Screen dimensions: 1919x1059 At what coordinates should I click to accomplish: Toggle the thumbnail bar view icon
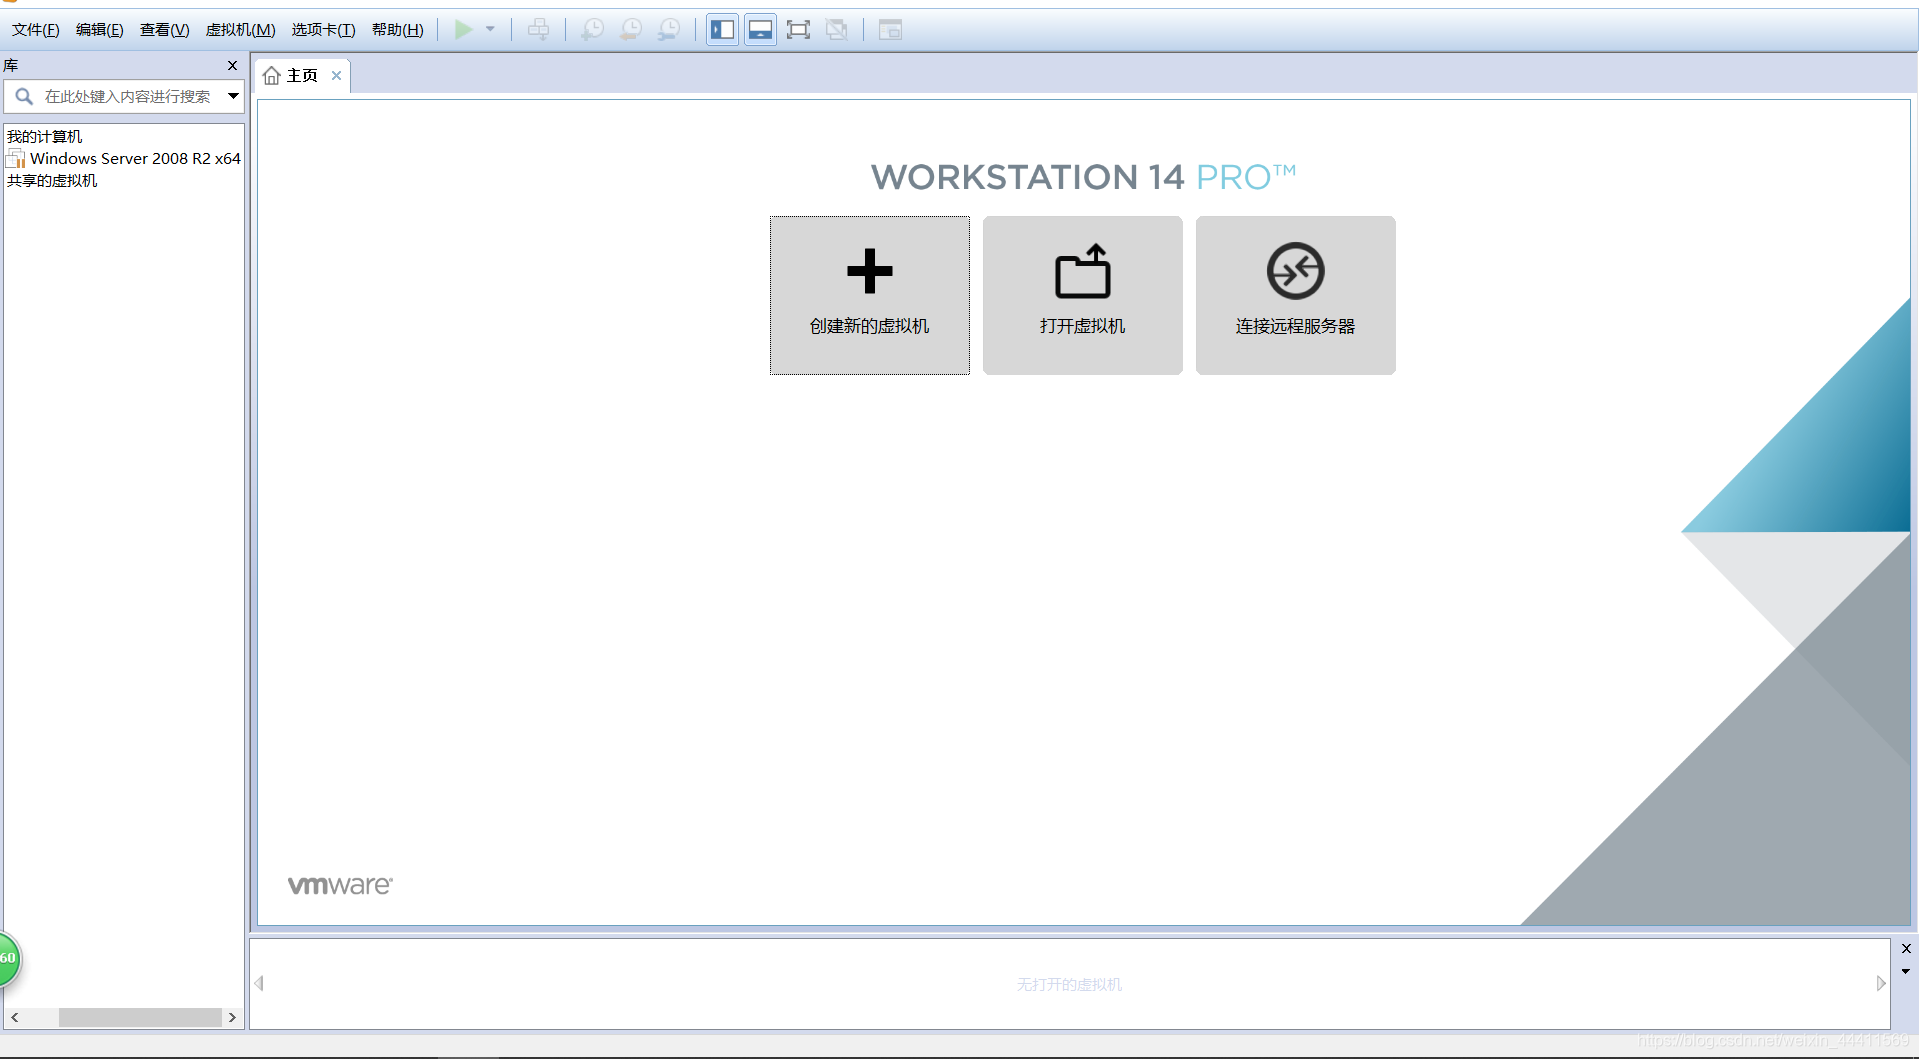[x=760, y=30]
